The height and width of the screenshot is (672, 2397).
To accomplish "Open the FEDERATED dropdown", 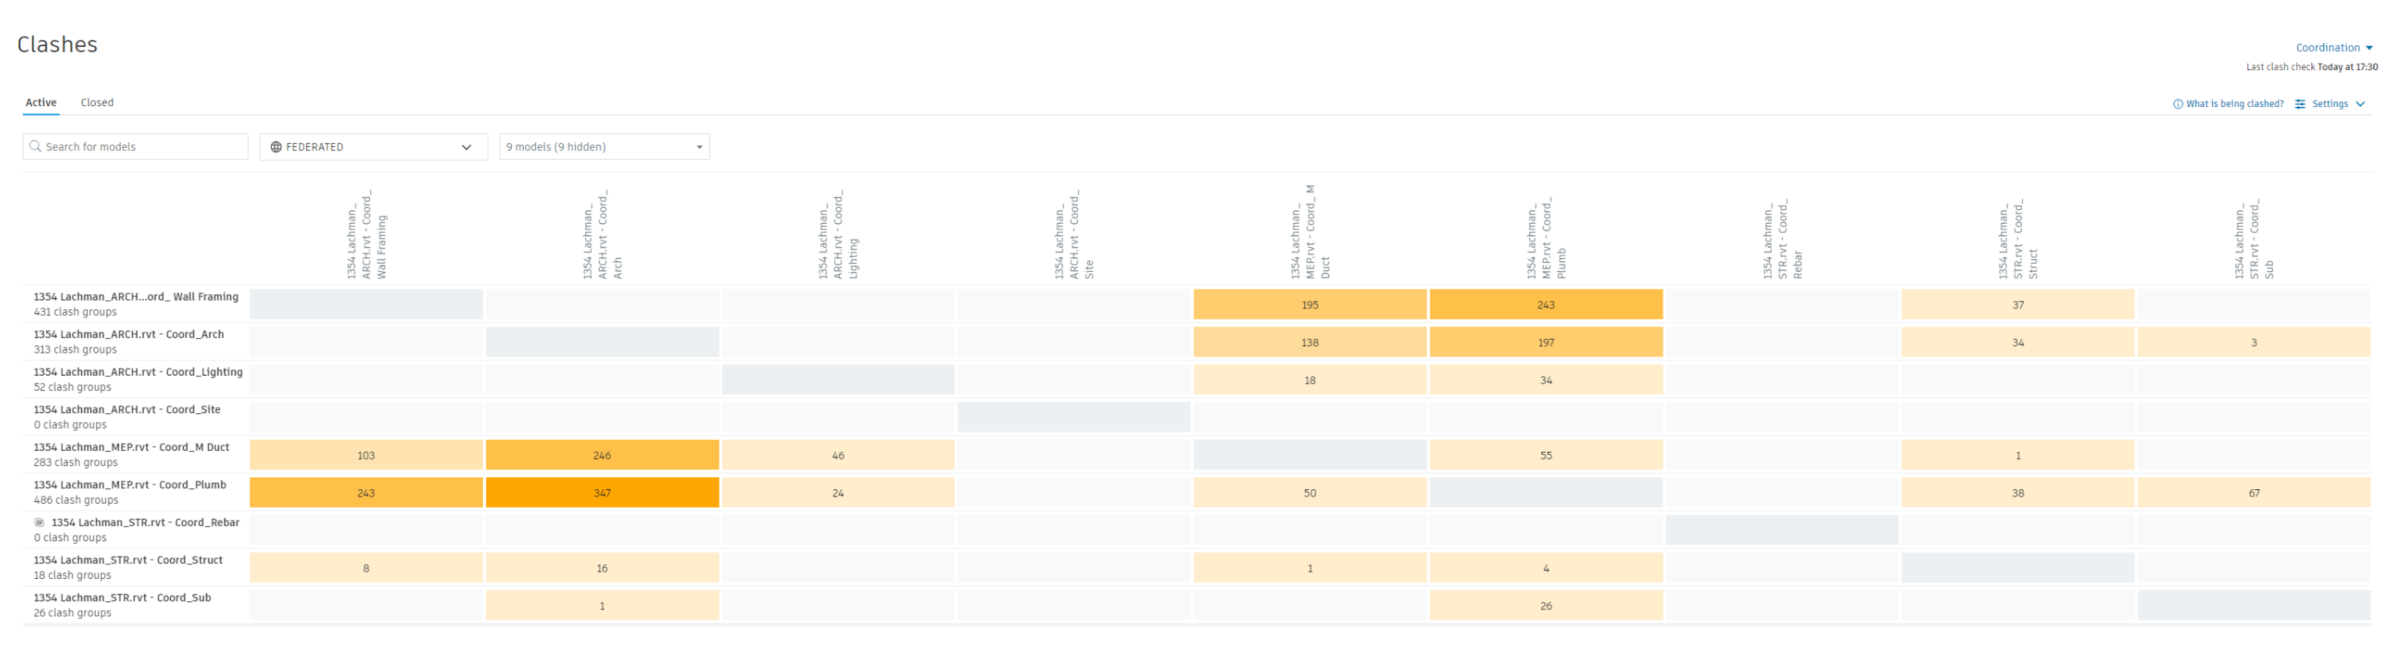I will tap(373, 147).
